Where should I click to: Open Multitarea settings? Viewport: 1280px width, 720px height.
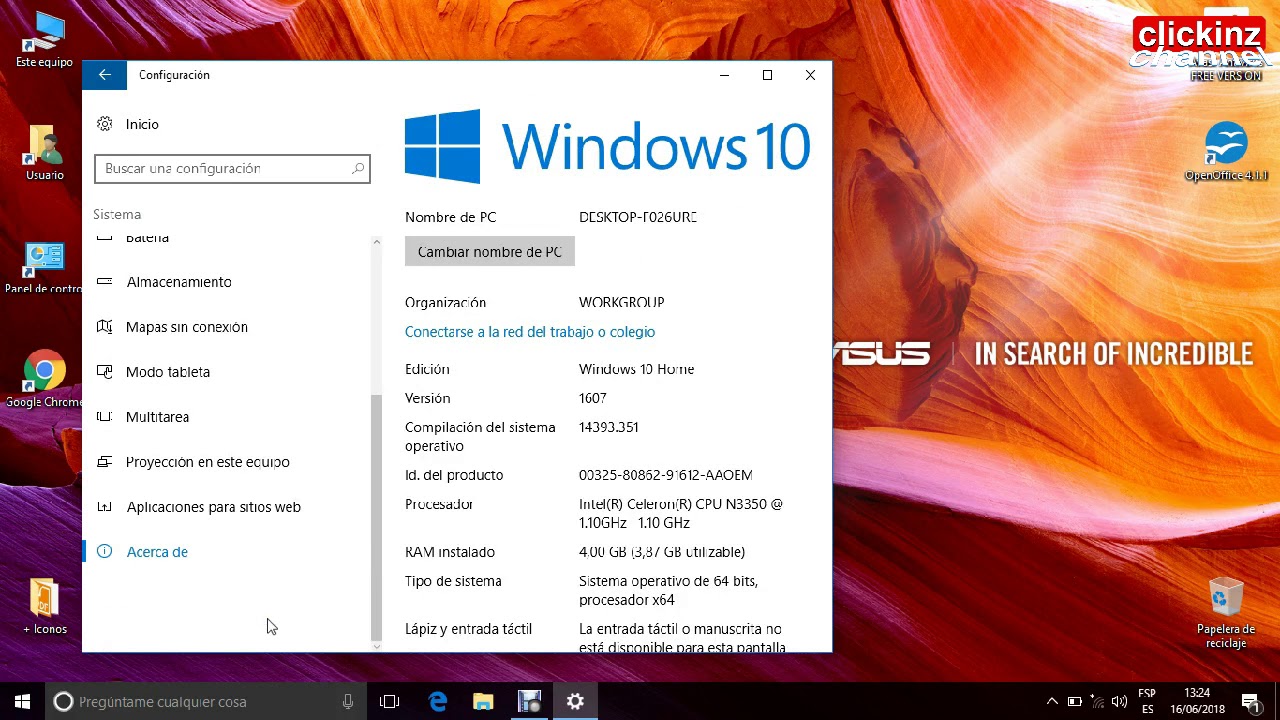157,417
